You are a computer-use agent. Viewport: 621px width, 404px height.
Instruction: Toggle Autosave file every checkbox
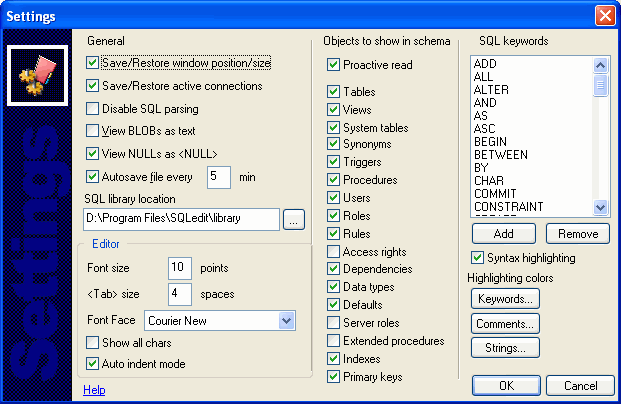[x=93, y=177]
